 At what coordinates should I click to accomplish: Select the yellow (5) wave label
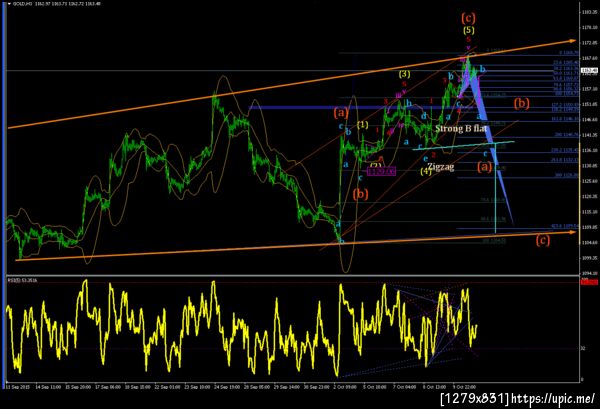tap(468, 30)
